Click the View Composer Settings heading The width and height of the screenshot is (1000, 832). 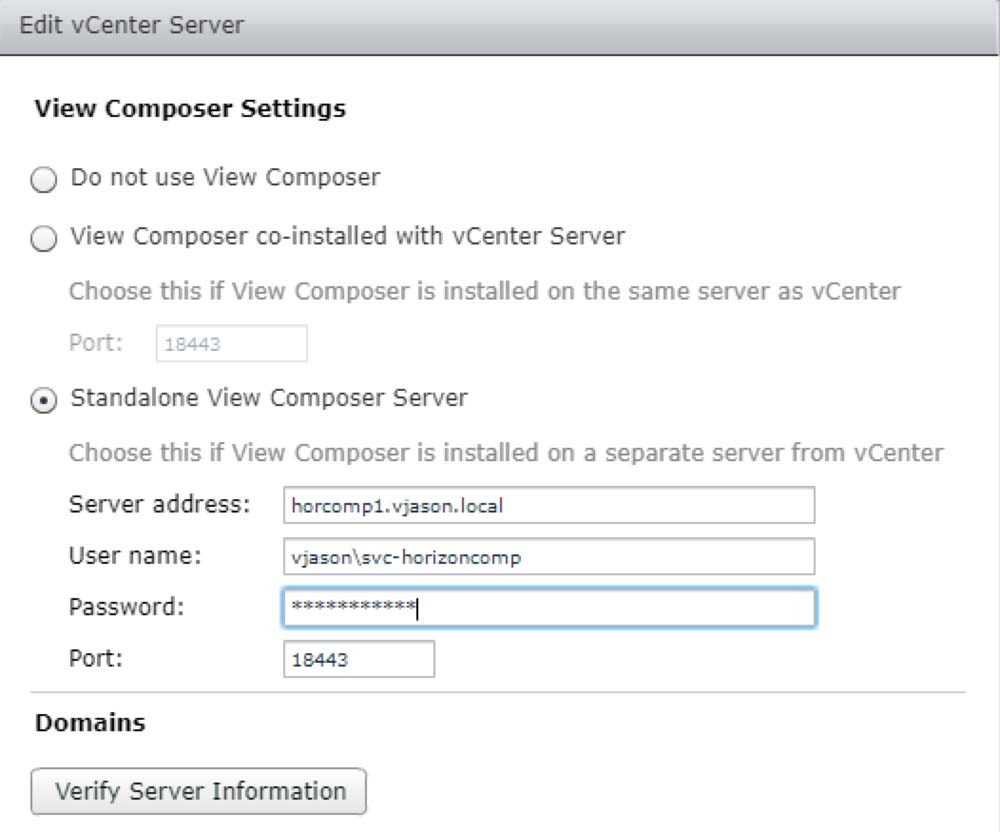click(x=190, y=109)
